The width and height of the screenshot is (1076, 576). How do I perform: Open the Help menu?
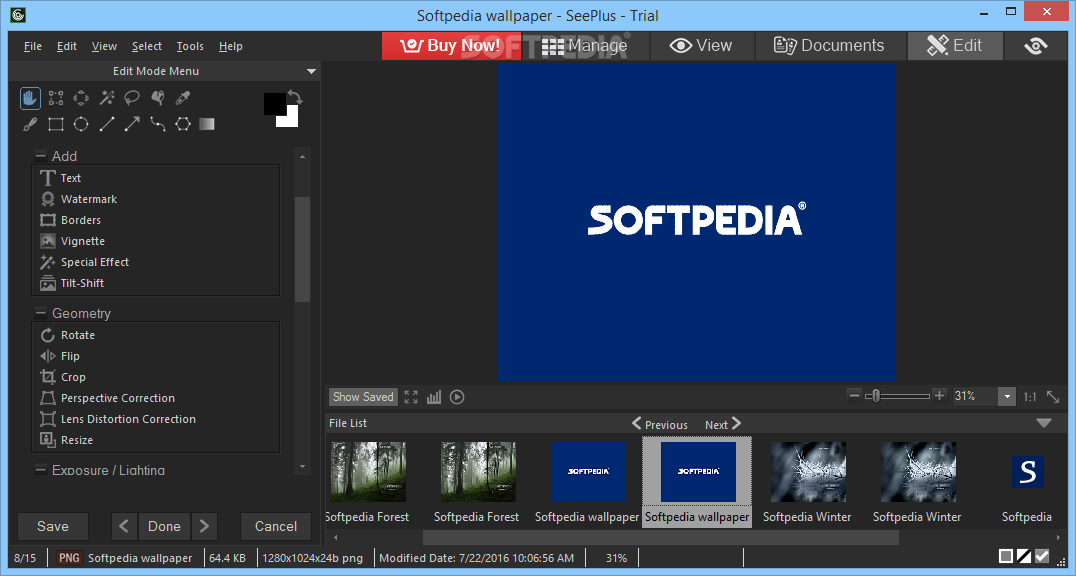(231, 46)
